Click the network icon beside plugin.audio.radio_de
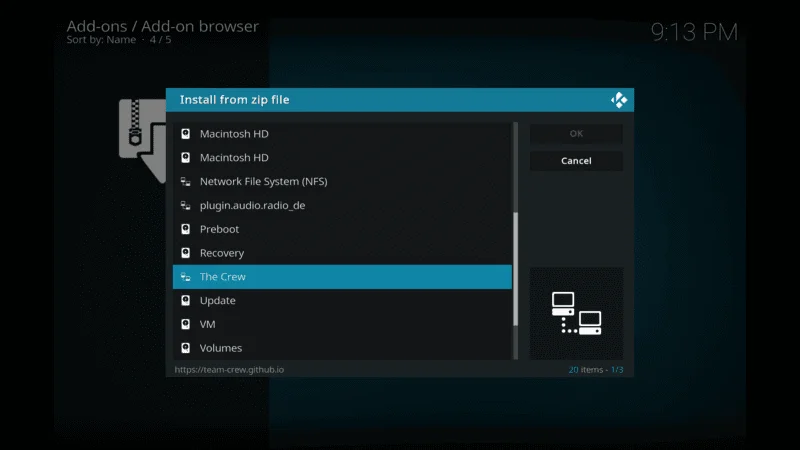 coord(186,205)
